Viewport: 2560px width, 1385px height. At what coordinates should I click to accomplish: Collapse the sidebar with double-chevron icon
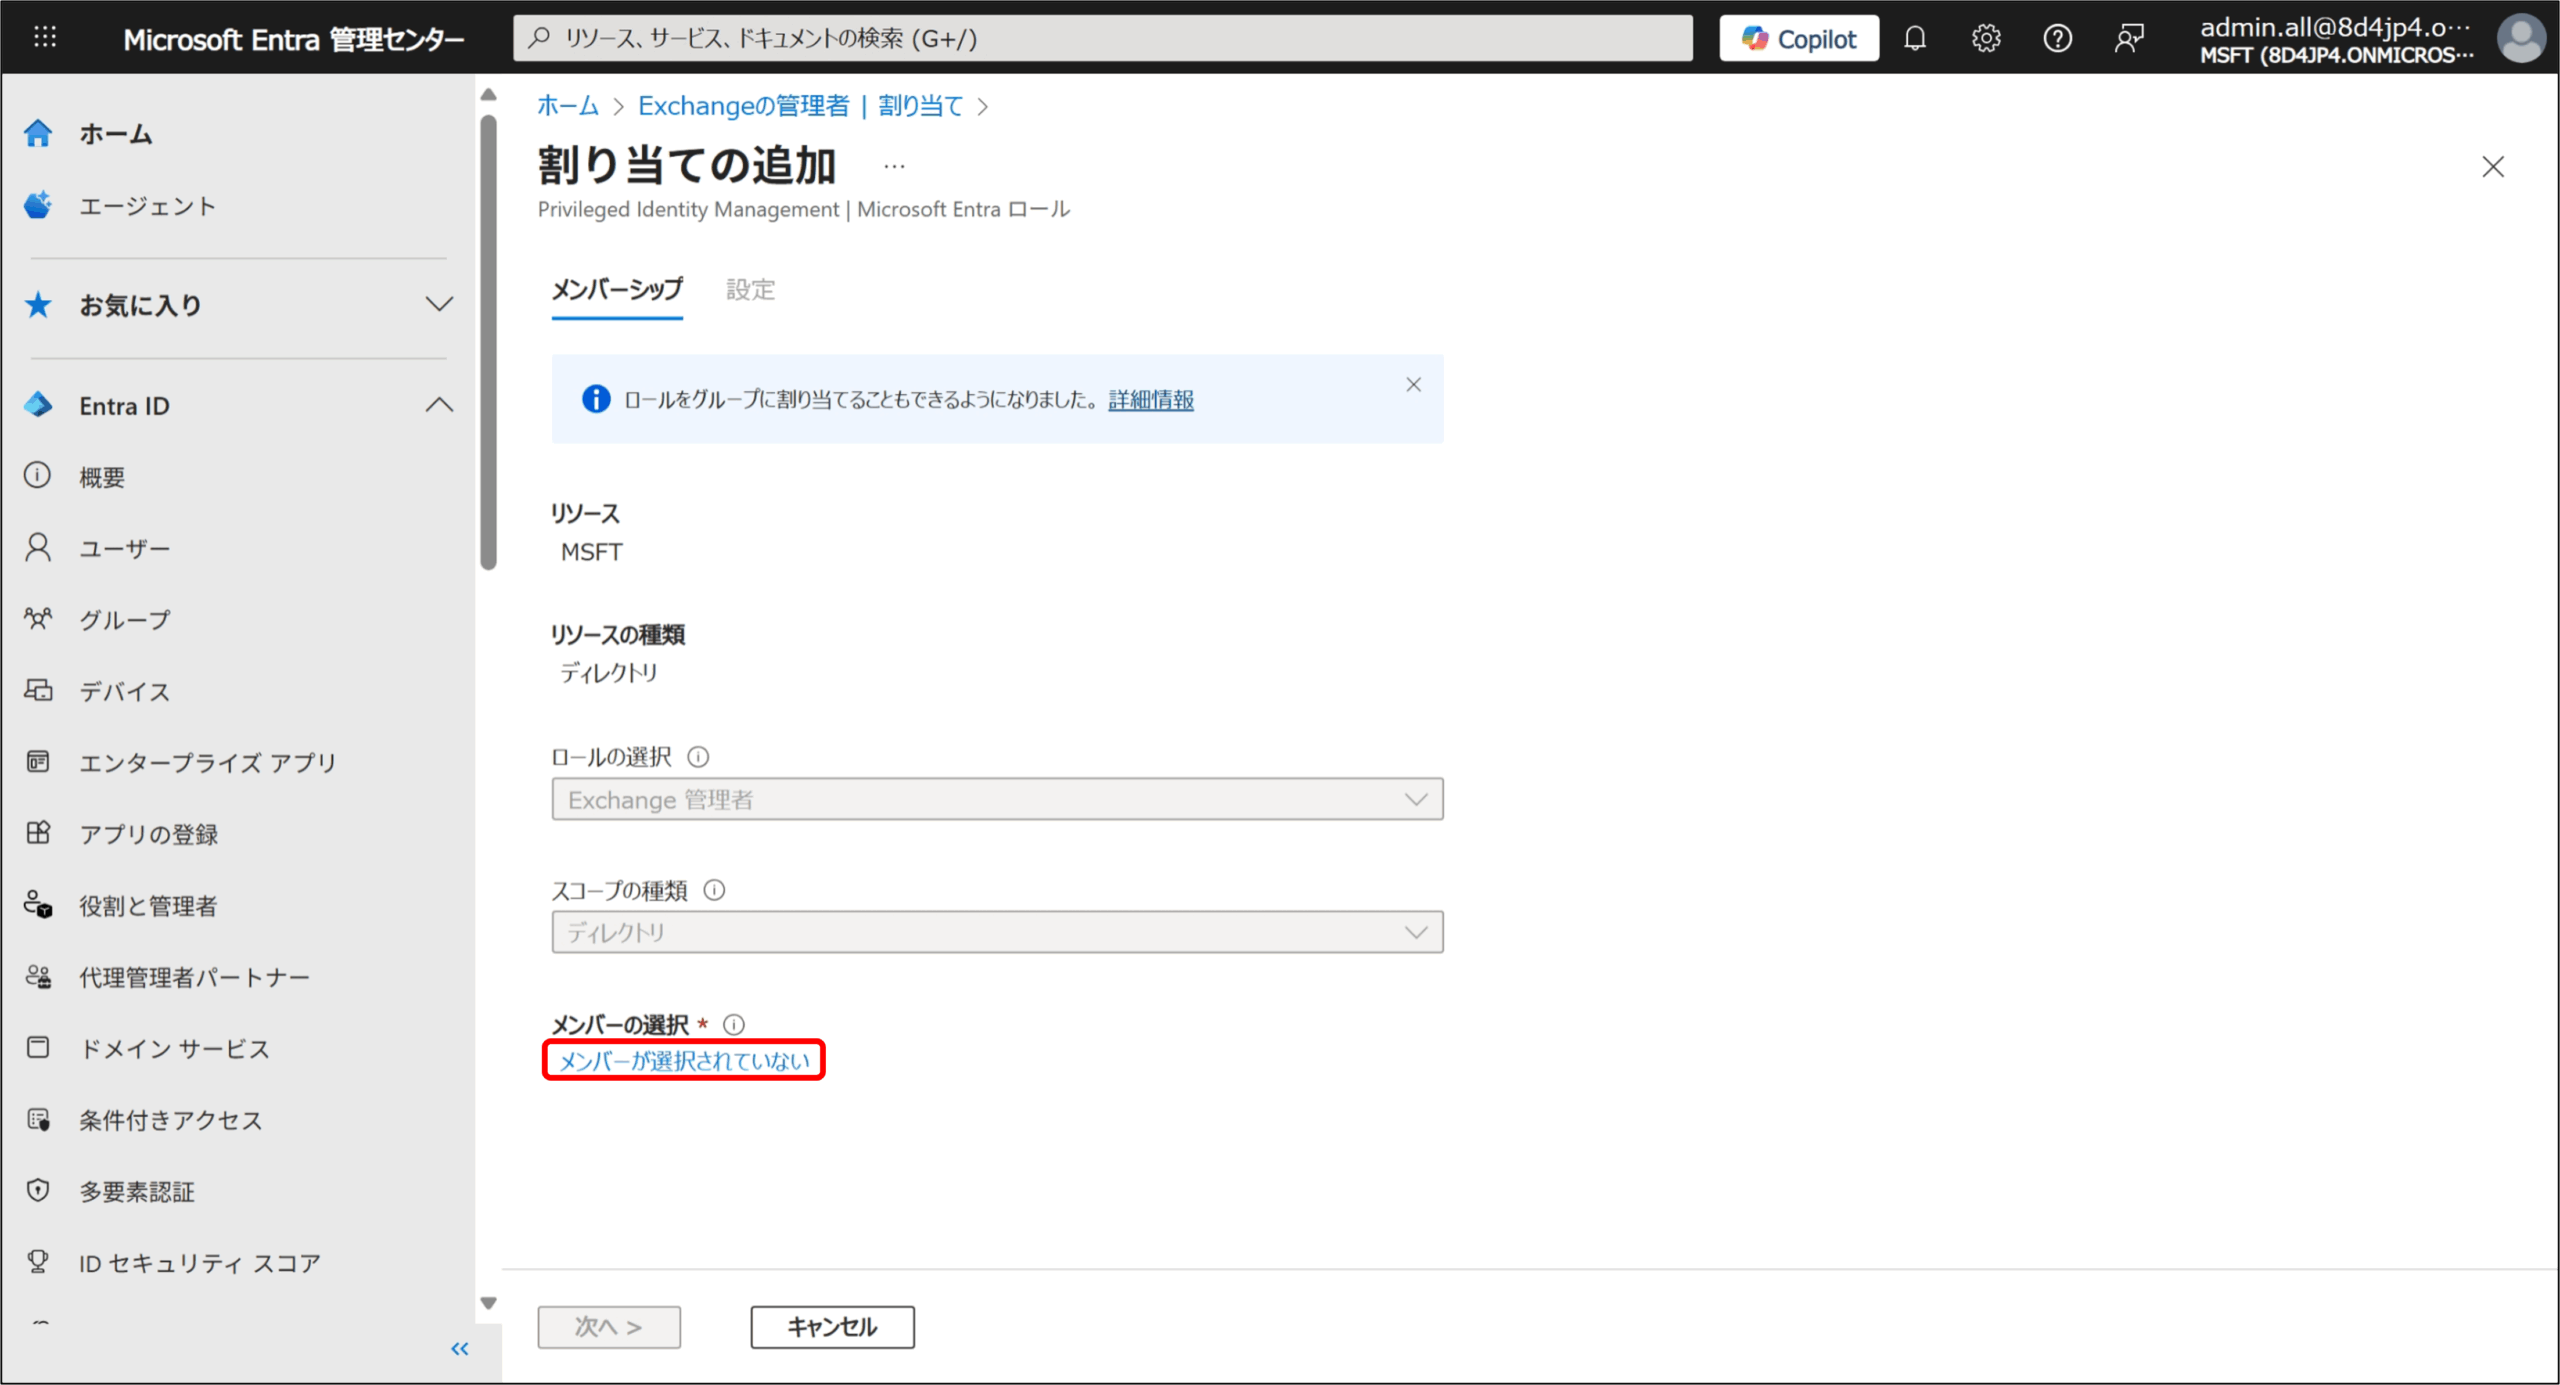459,1349
